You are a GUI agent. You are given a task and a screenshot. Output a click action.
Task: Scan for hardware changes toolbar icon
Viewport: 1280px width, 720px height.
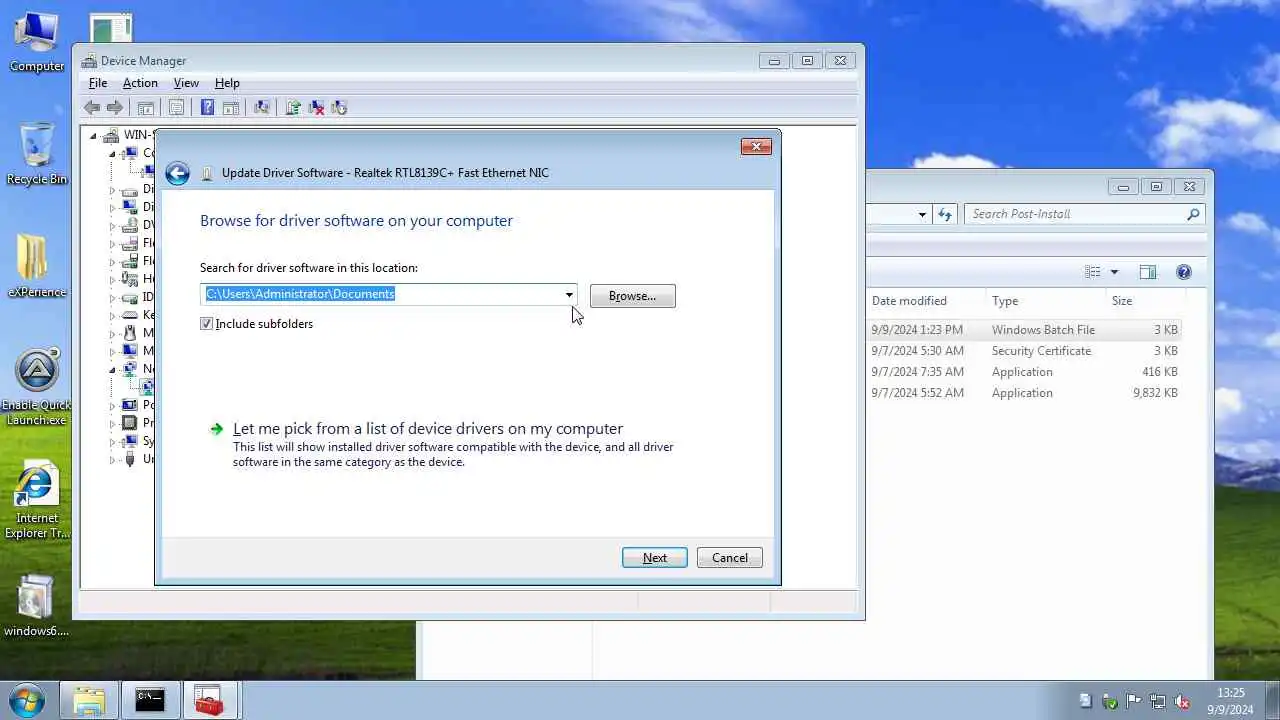pos(262,108)
